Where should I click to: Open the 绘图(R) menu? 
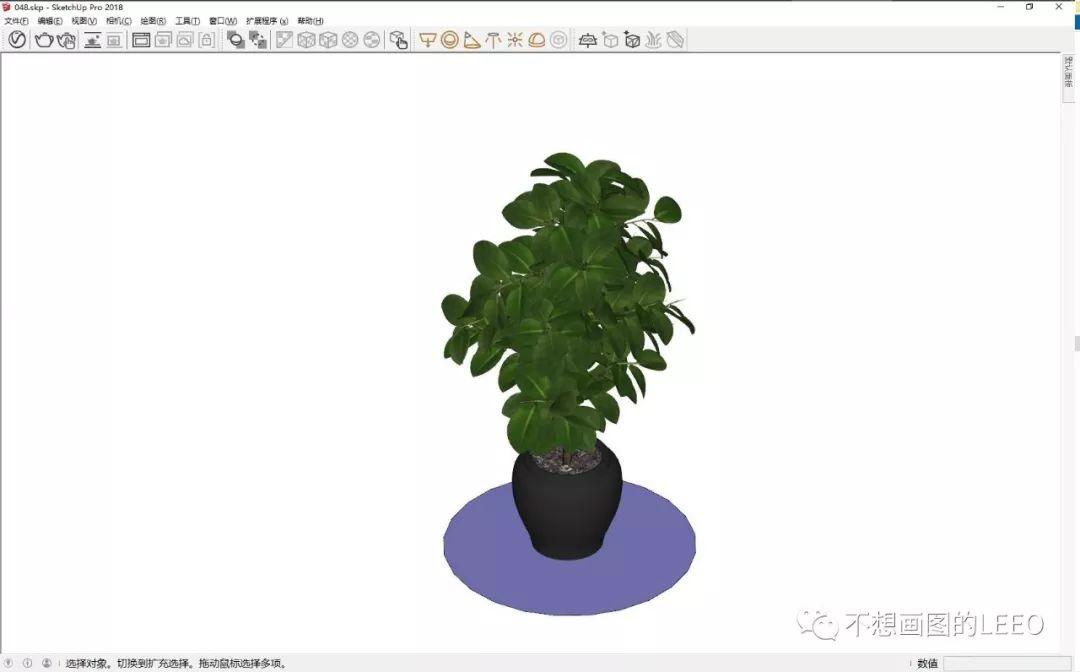(x=153, y=21)
